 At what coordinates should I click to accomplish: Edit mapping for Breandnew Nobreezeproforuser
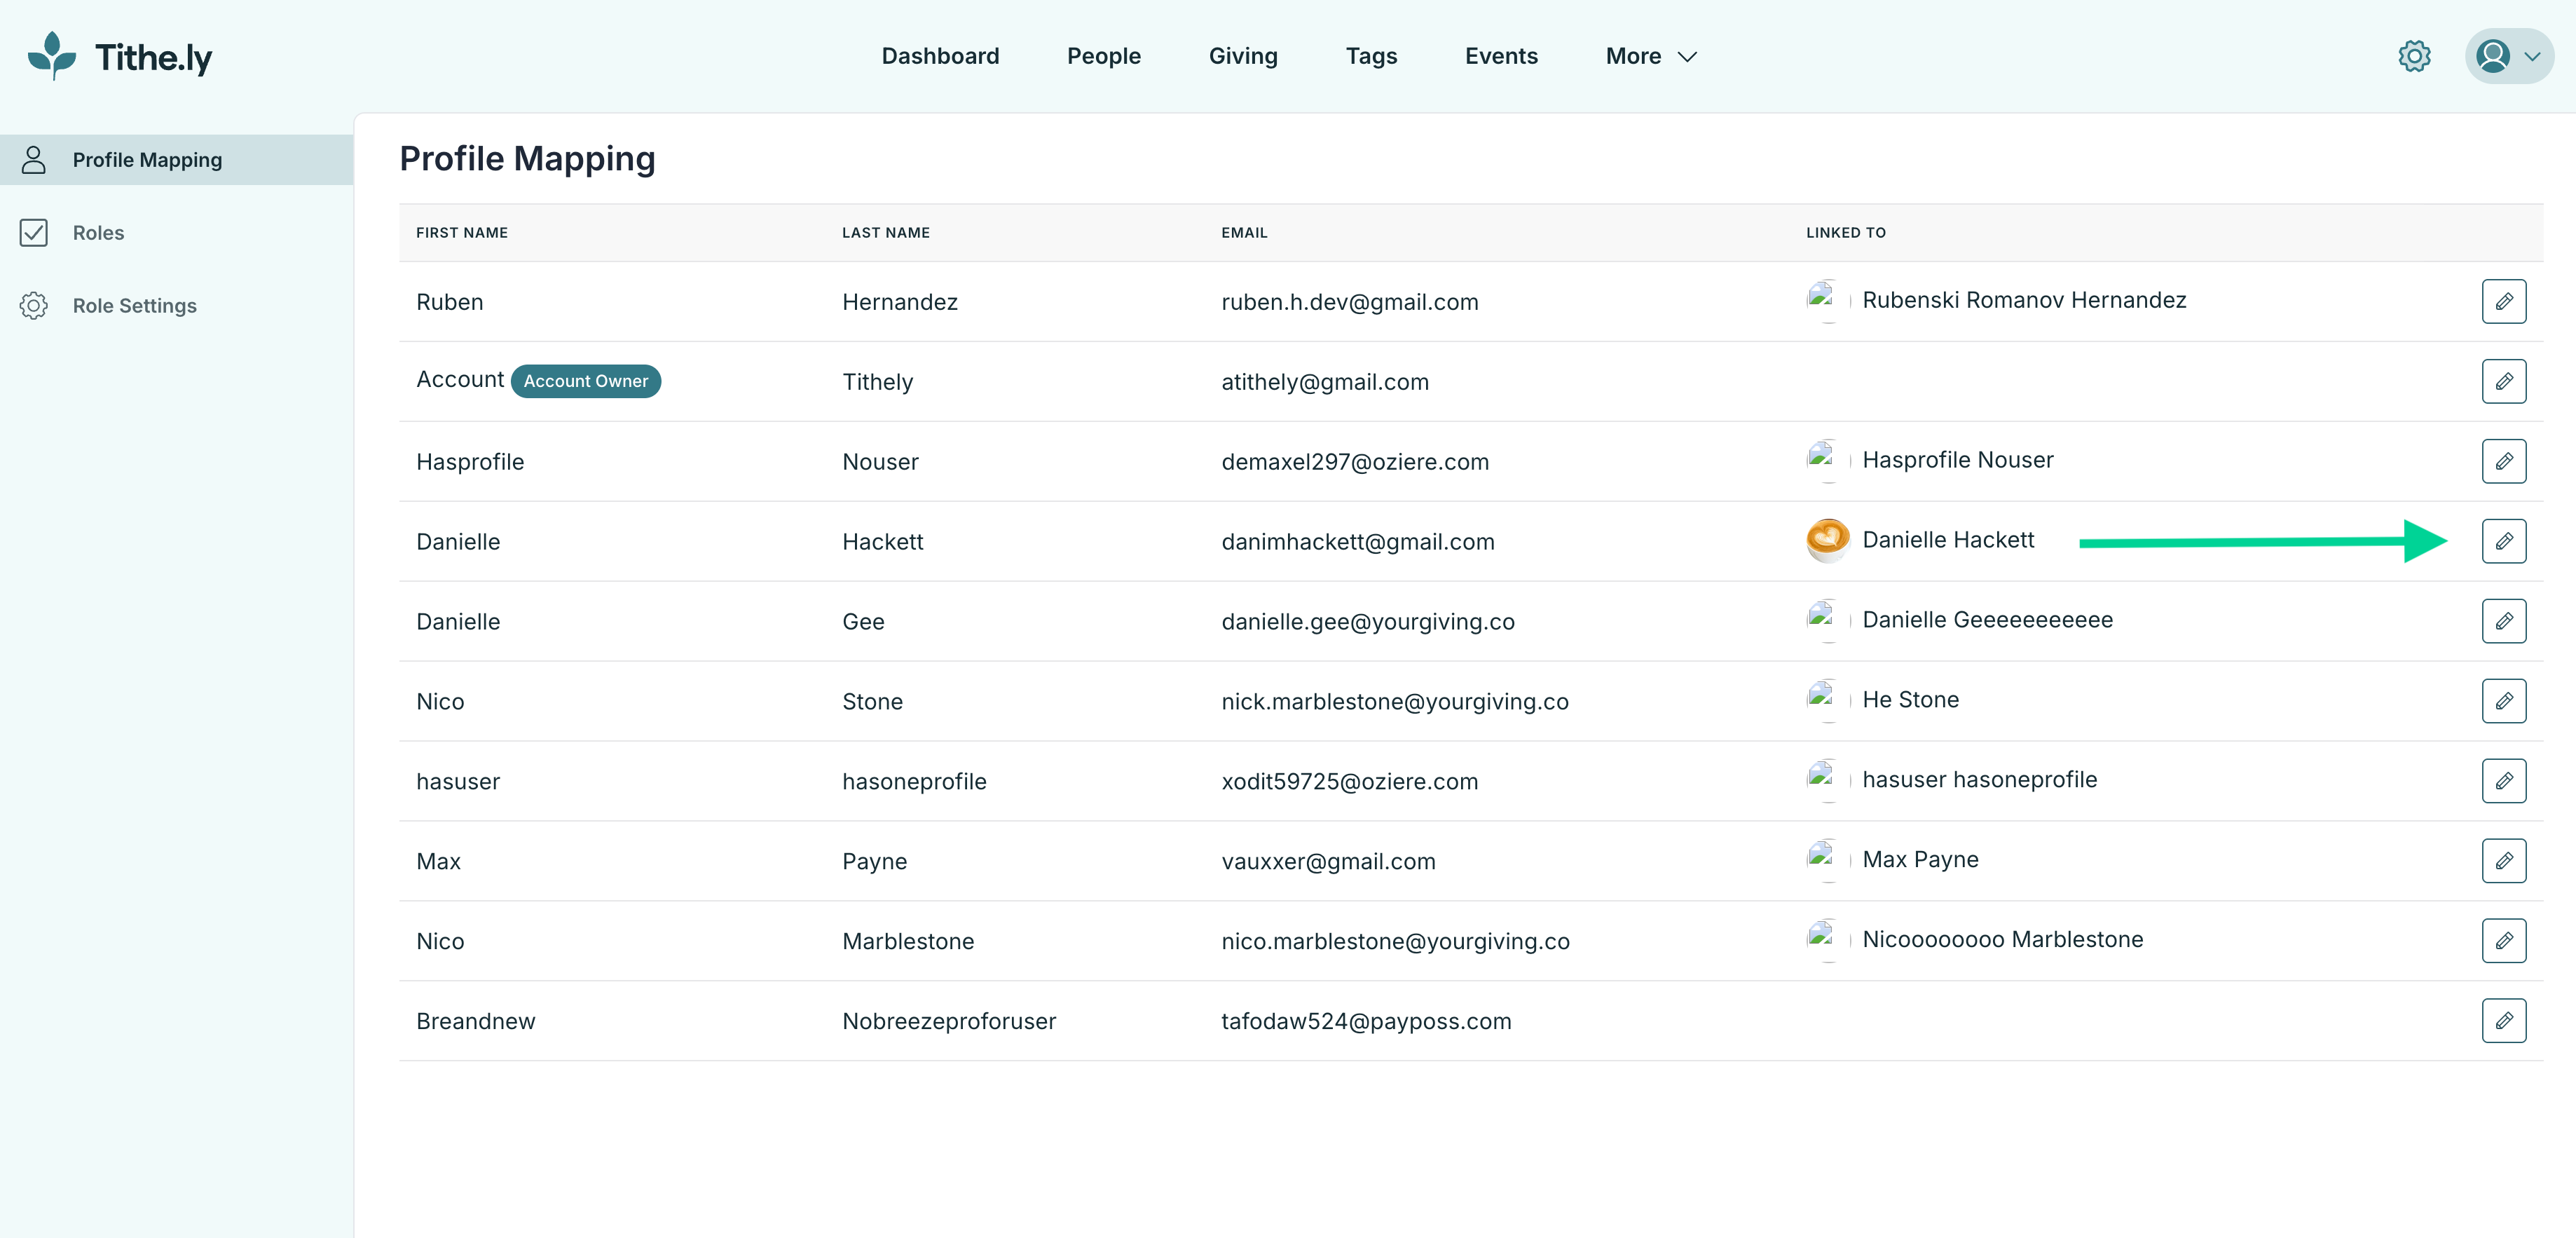coord(2503,1021)
